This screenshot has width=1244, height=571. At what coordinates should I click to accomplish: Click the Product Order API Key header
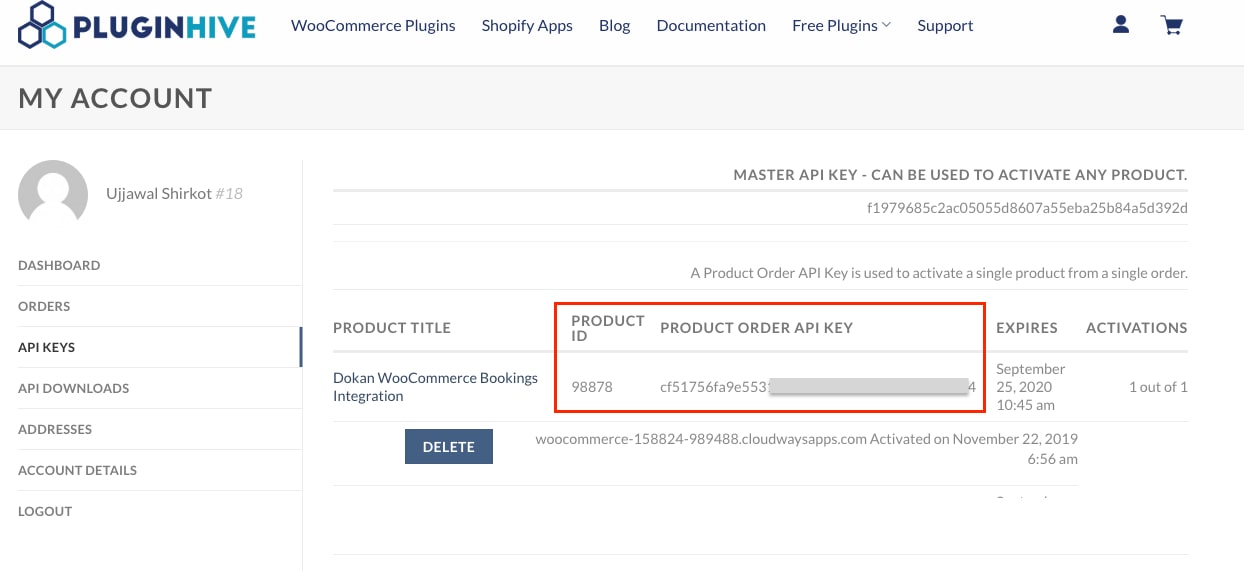pos(756,328)
